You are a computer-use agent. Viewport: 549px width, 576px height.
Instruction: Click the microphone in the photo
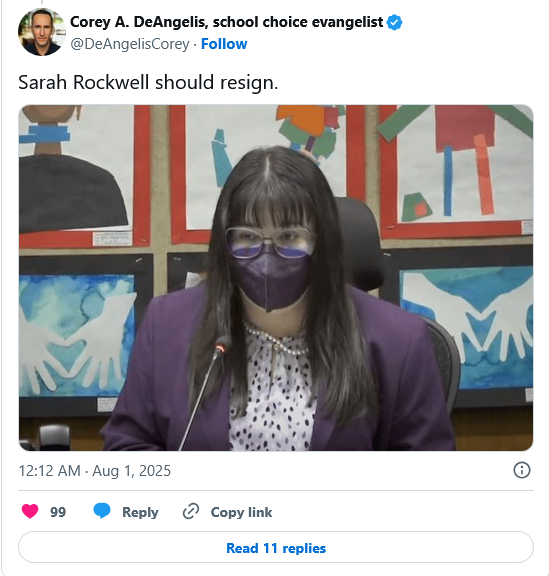tap(207, 392)
